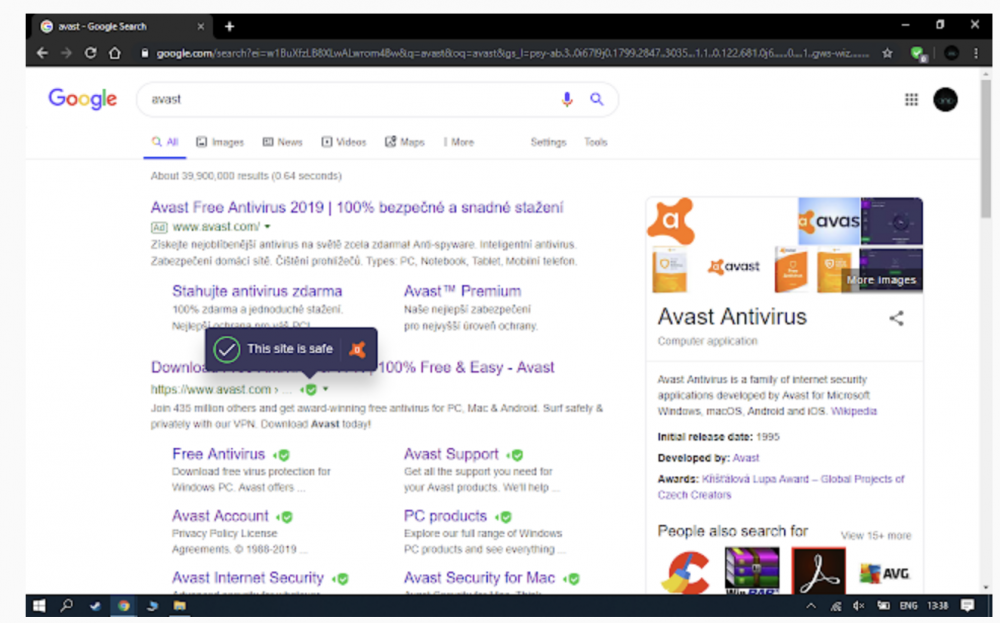
Task: Start voice search with microphone icon
Action: tap(566, 99)
